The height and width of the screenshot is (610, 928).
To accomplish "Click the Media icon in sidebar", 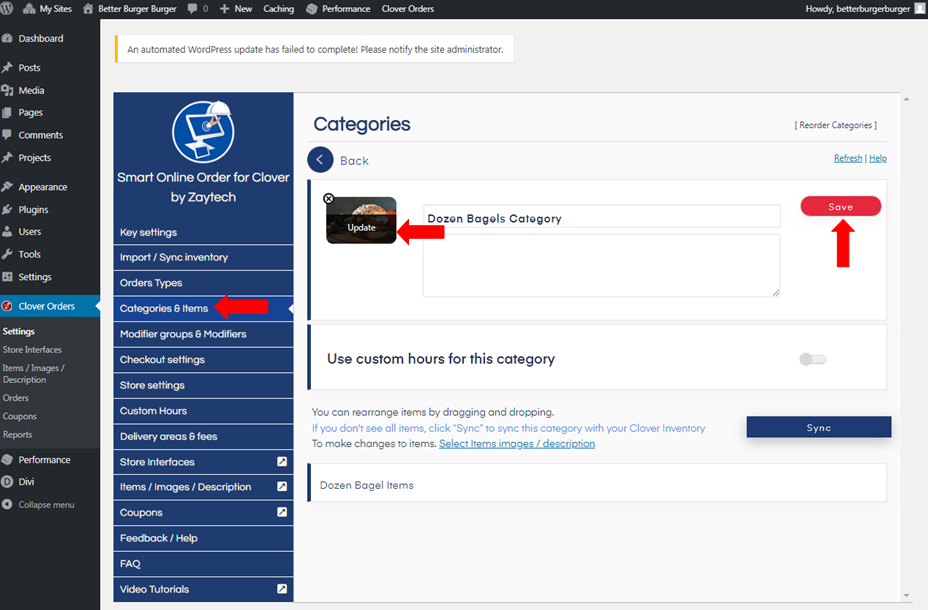I will [x=7, y=90].
